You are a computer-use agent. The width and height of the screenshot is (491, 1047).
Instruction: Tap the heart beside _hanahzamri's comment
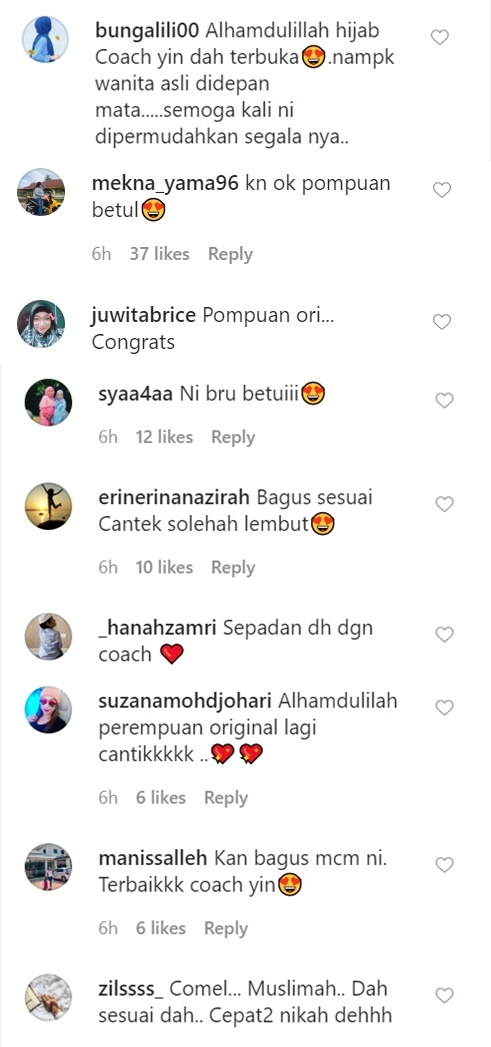[444, 634]
